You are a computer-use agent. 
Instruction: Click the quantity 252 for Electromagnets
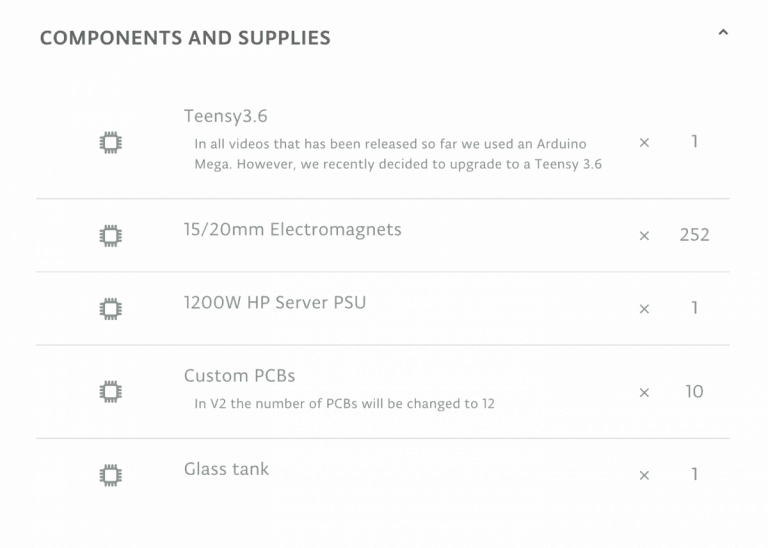point(694,235)
